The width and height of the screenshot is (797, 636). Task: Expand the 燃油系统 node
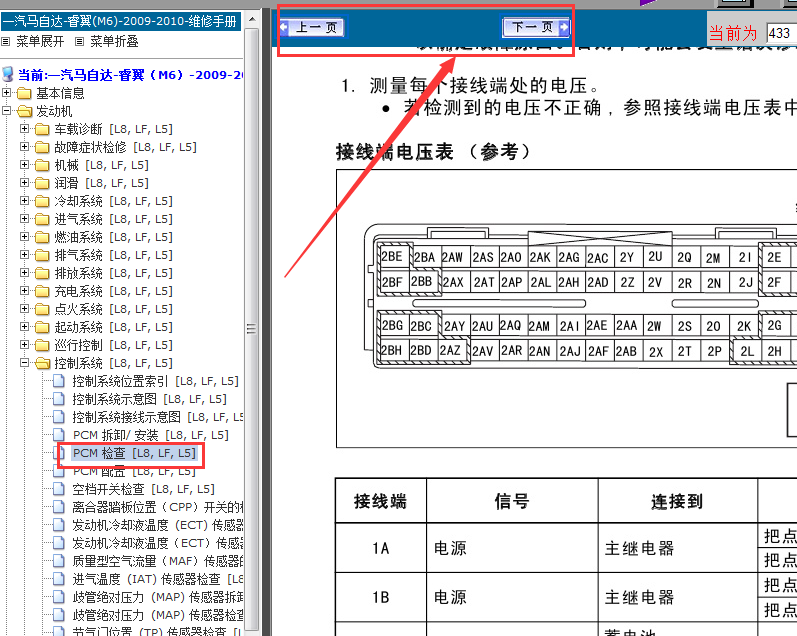coord(24,236)
